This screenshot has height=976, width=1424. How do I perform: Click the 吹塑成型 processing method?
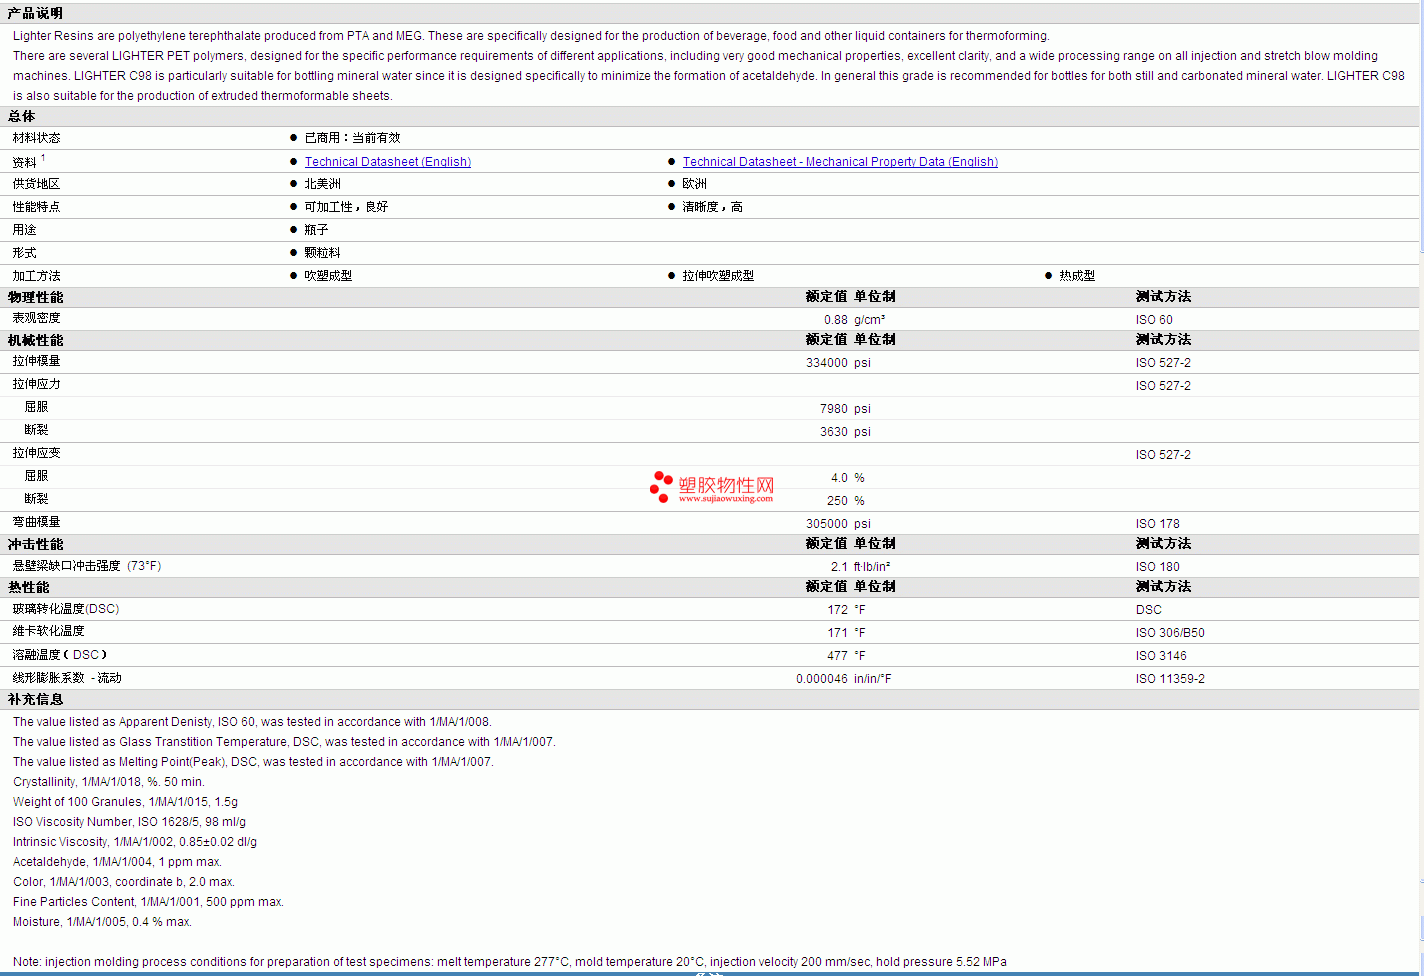point(328,276)
